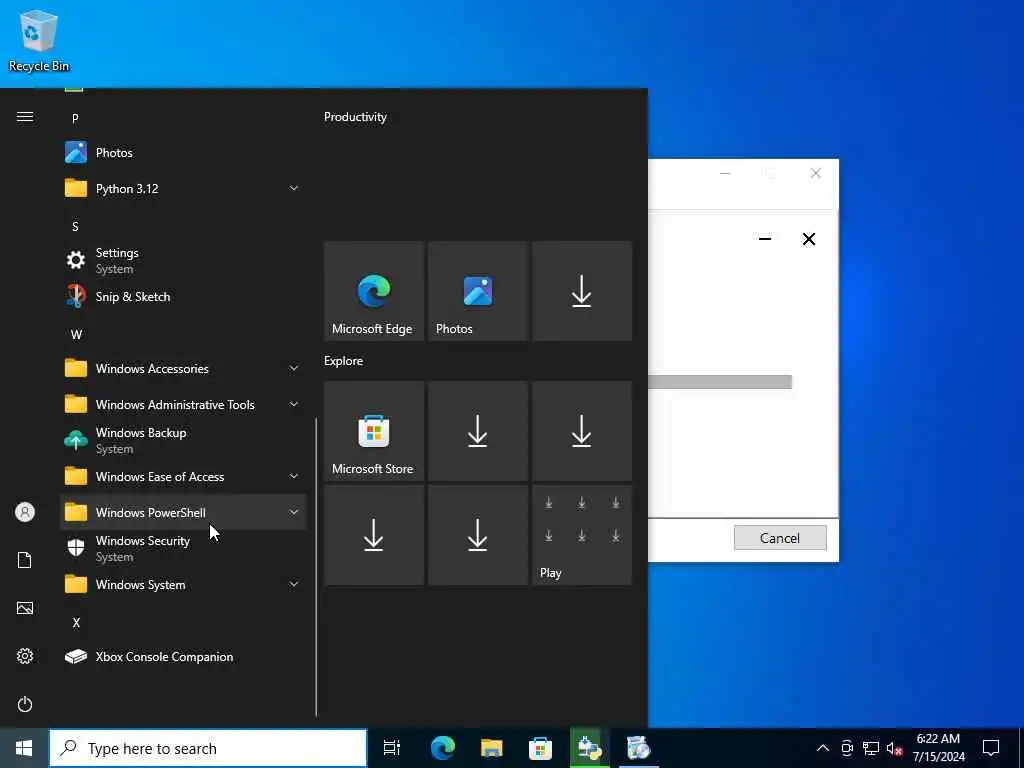Click the installer app icon on the taskbar

click(x=590, y=748)
